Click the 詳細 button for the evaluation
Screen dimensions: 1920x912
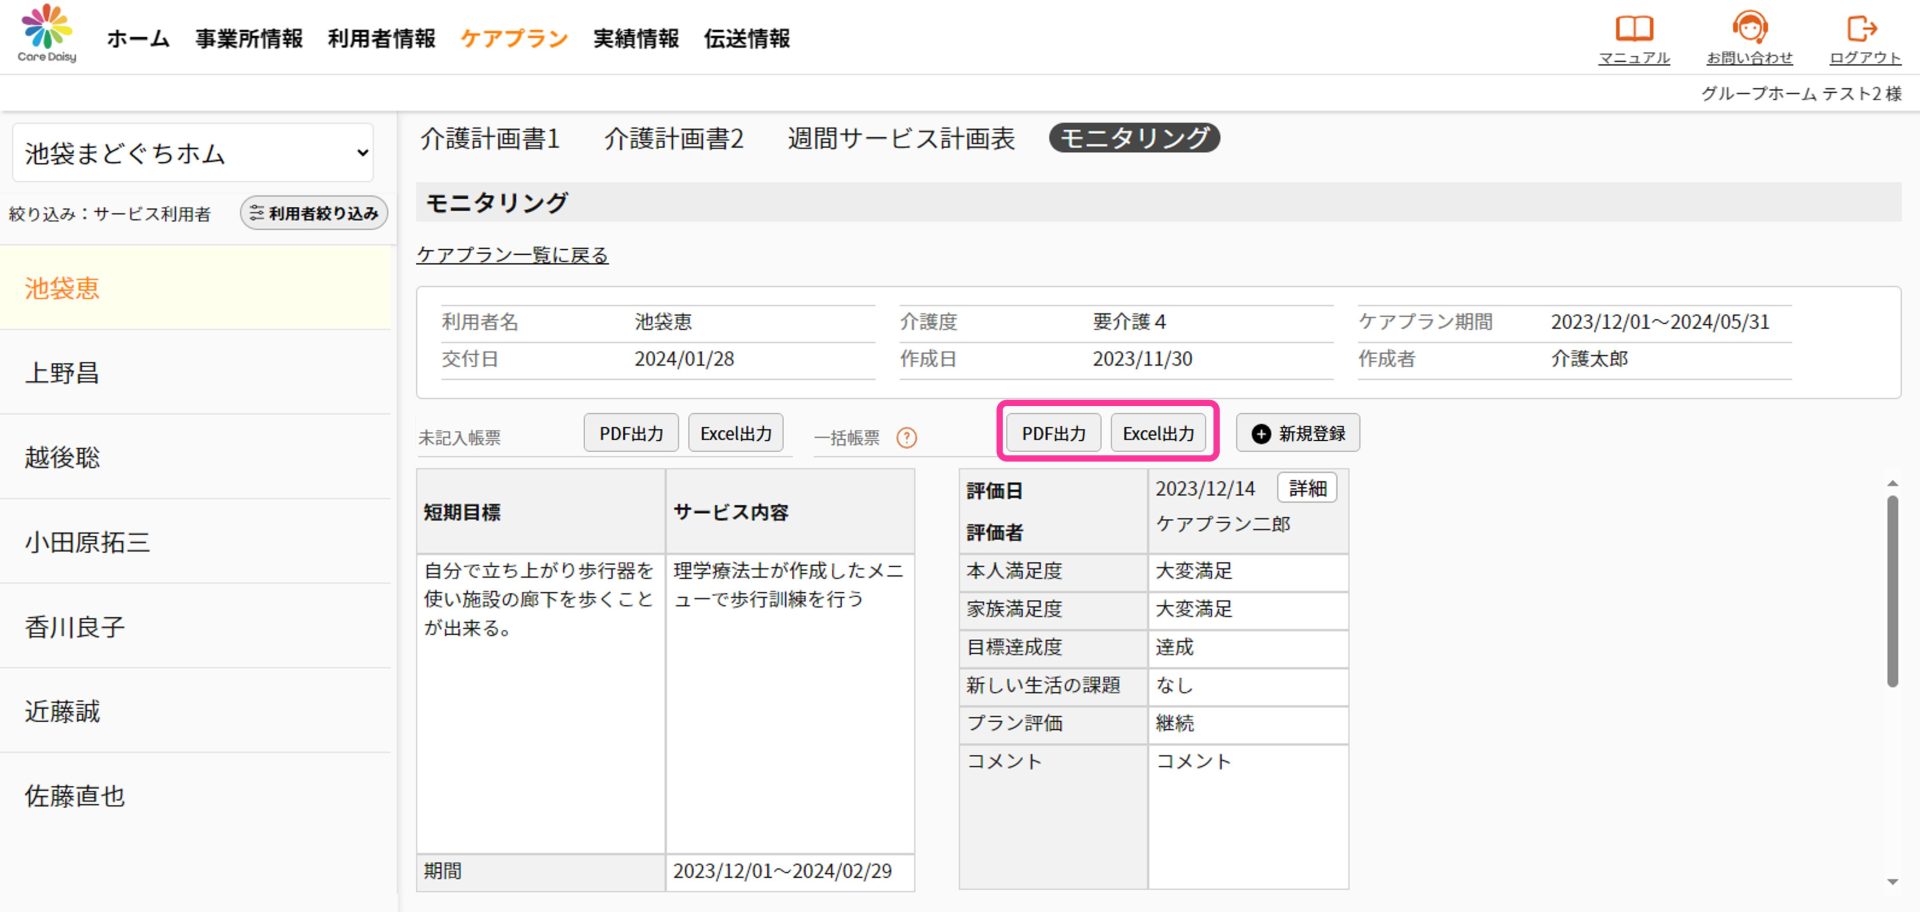click(x=1307, y=488)
